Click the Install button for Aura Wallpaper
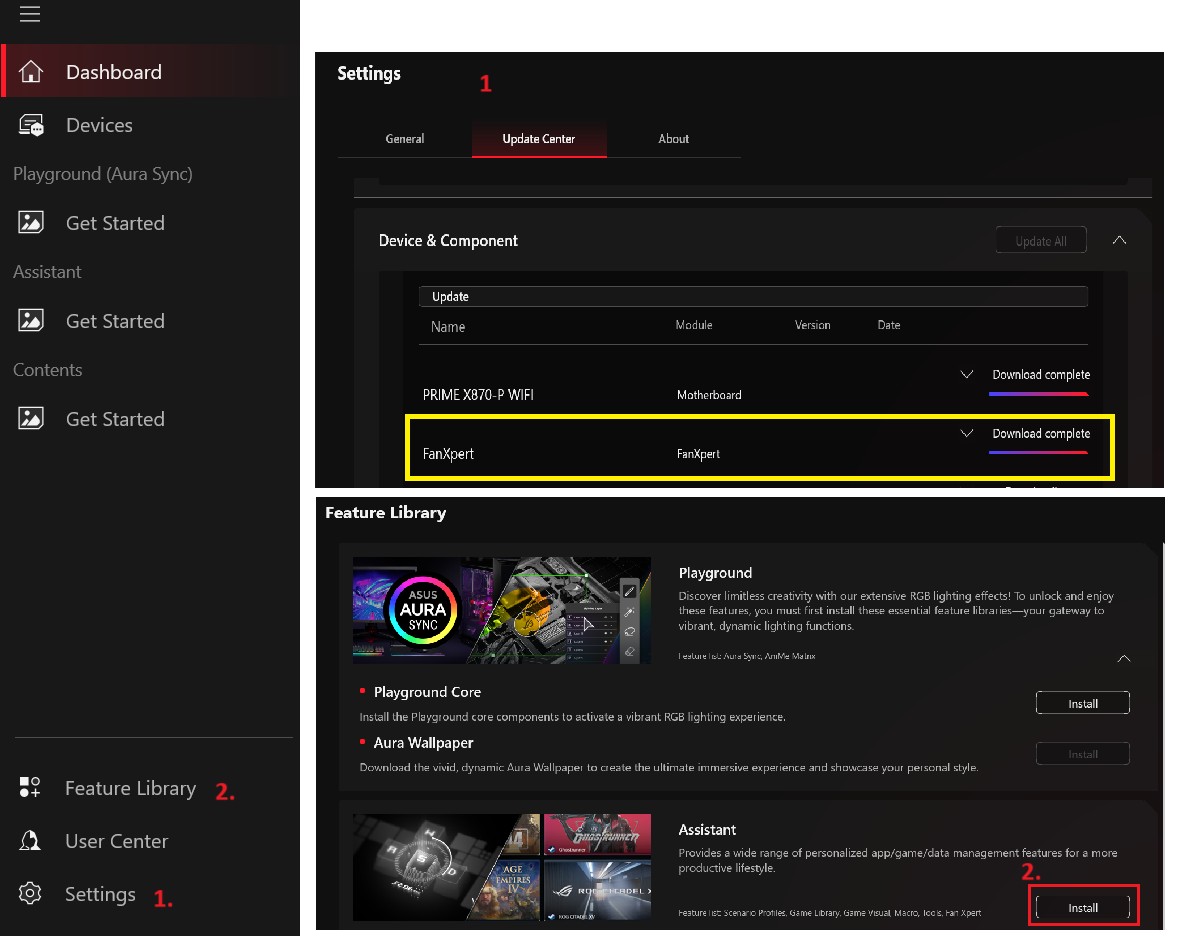The height and width of the screenshot is (936, 1179). point(1083,753)
